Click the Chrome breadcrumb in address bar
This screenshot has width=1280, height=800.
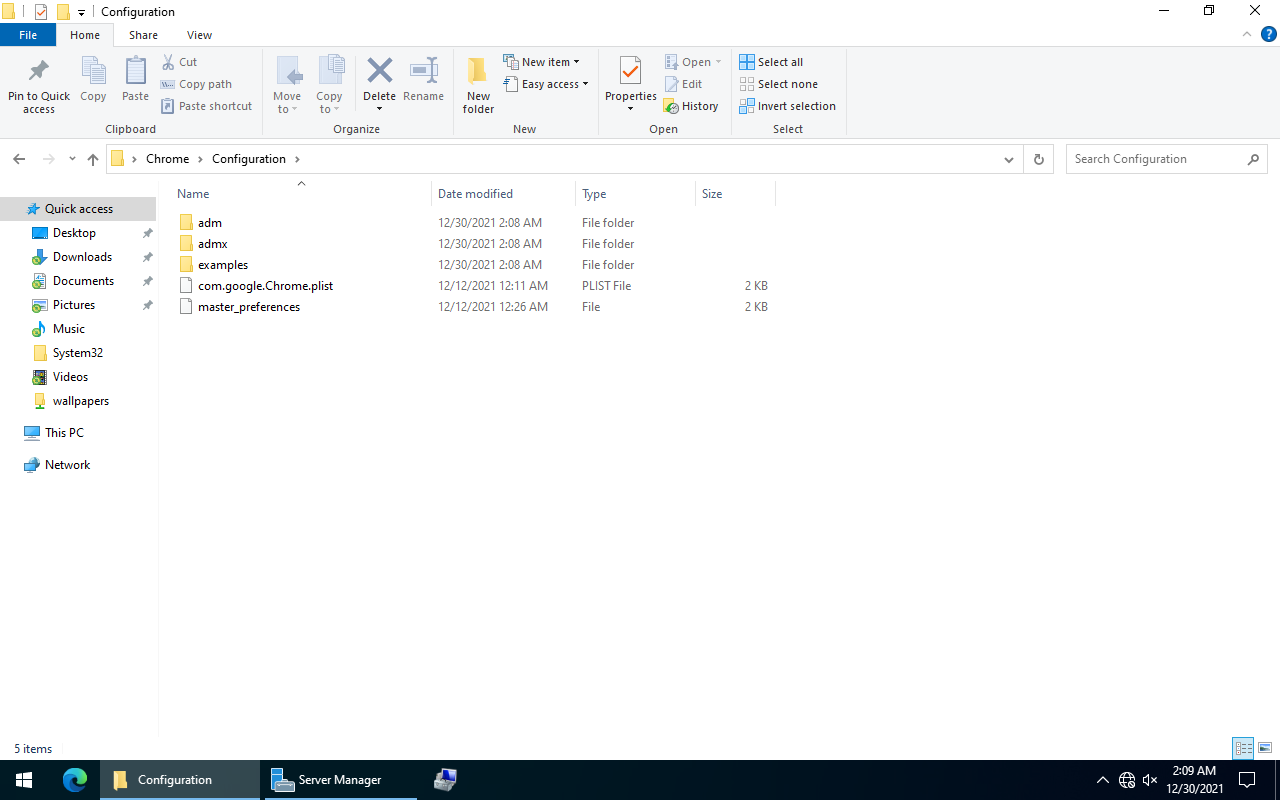(167, 159)
